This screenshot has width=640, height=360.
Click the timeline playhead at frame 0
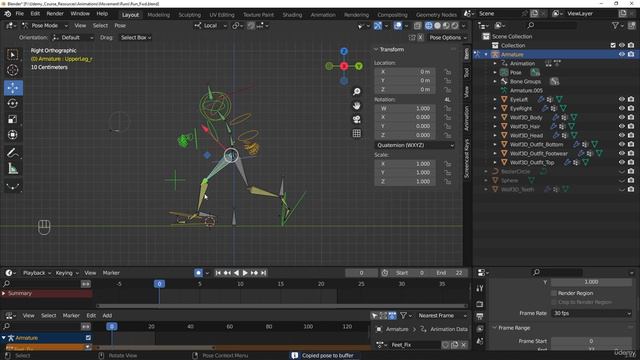(x=159, y=284)
